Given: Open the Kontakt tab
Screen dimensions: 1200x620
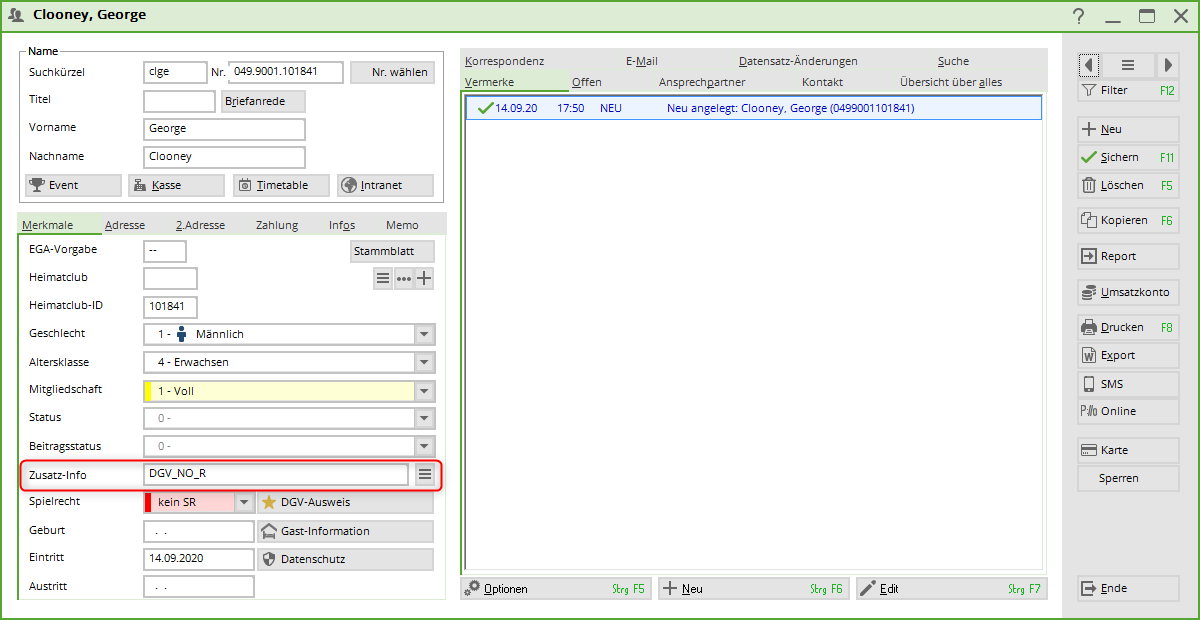Looking at the screenshot, I should pos(822,82).
